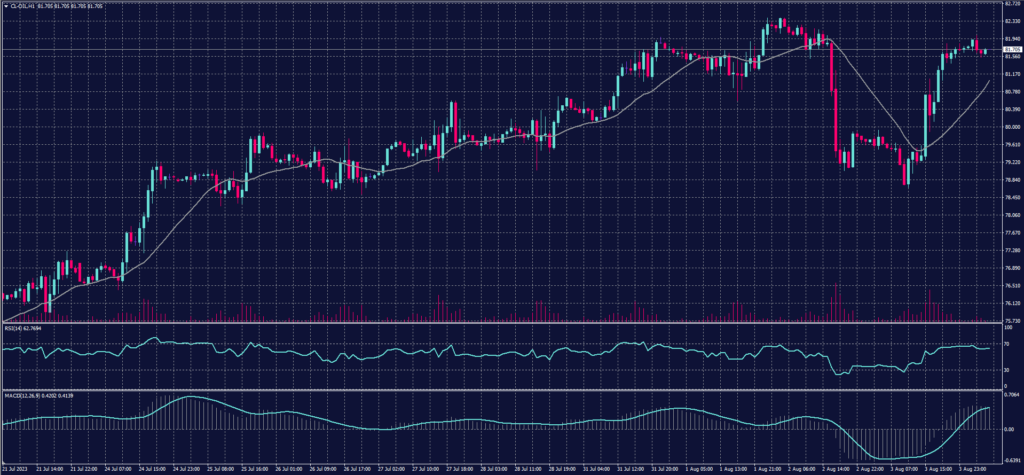
Task: Click the 75.730 price scale label
Action: tap(1009, 320)
